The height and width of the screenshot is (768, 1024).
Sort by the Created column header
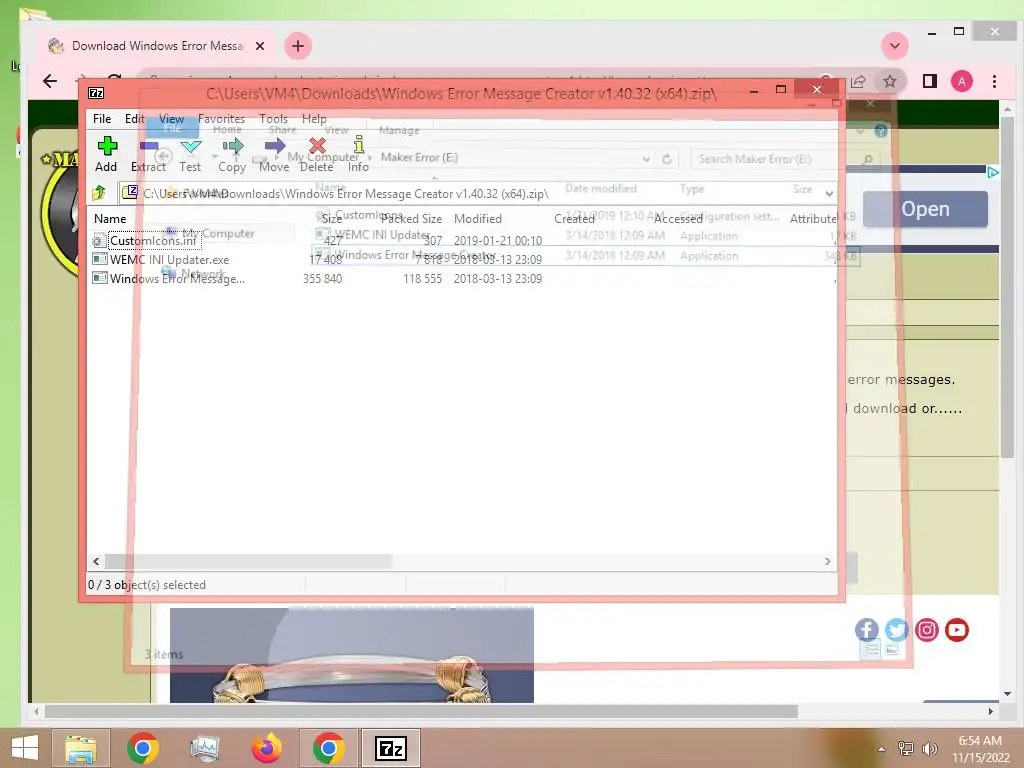pos(575,219)
